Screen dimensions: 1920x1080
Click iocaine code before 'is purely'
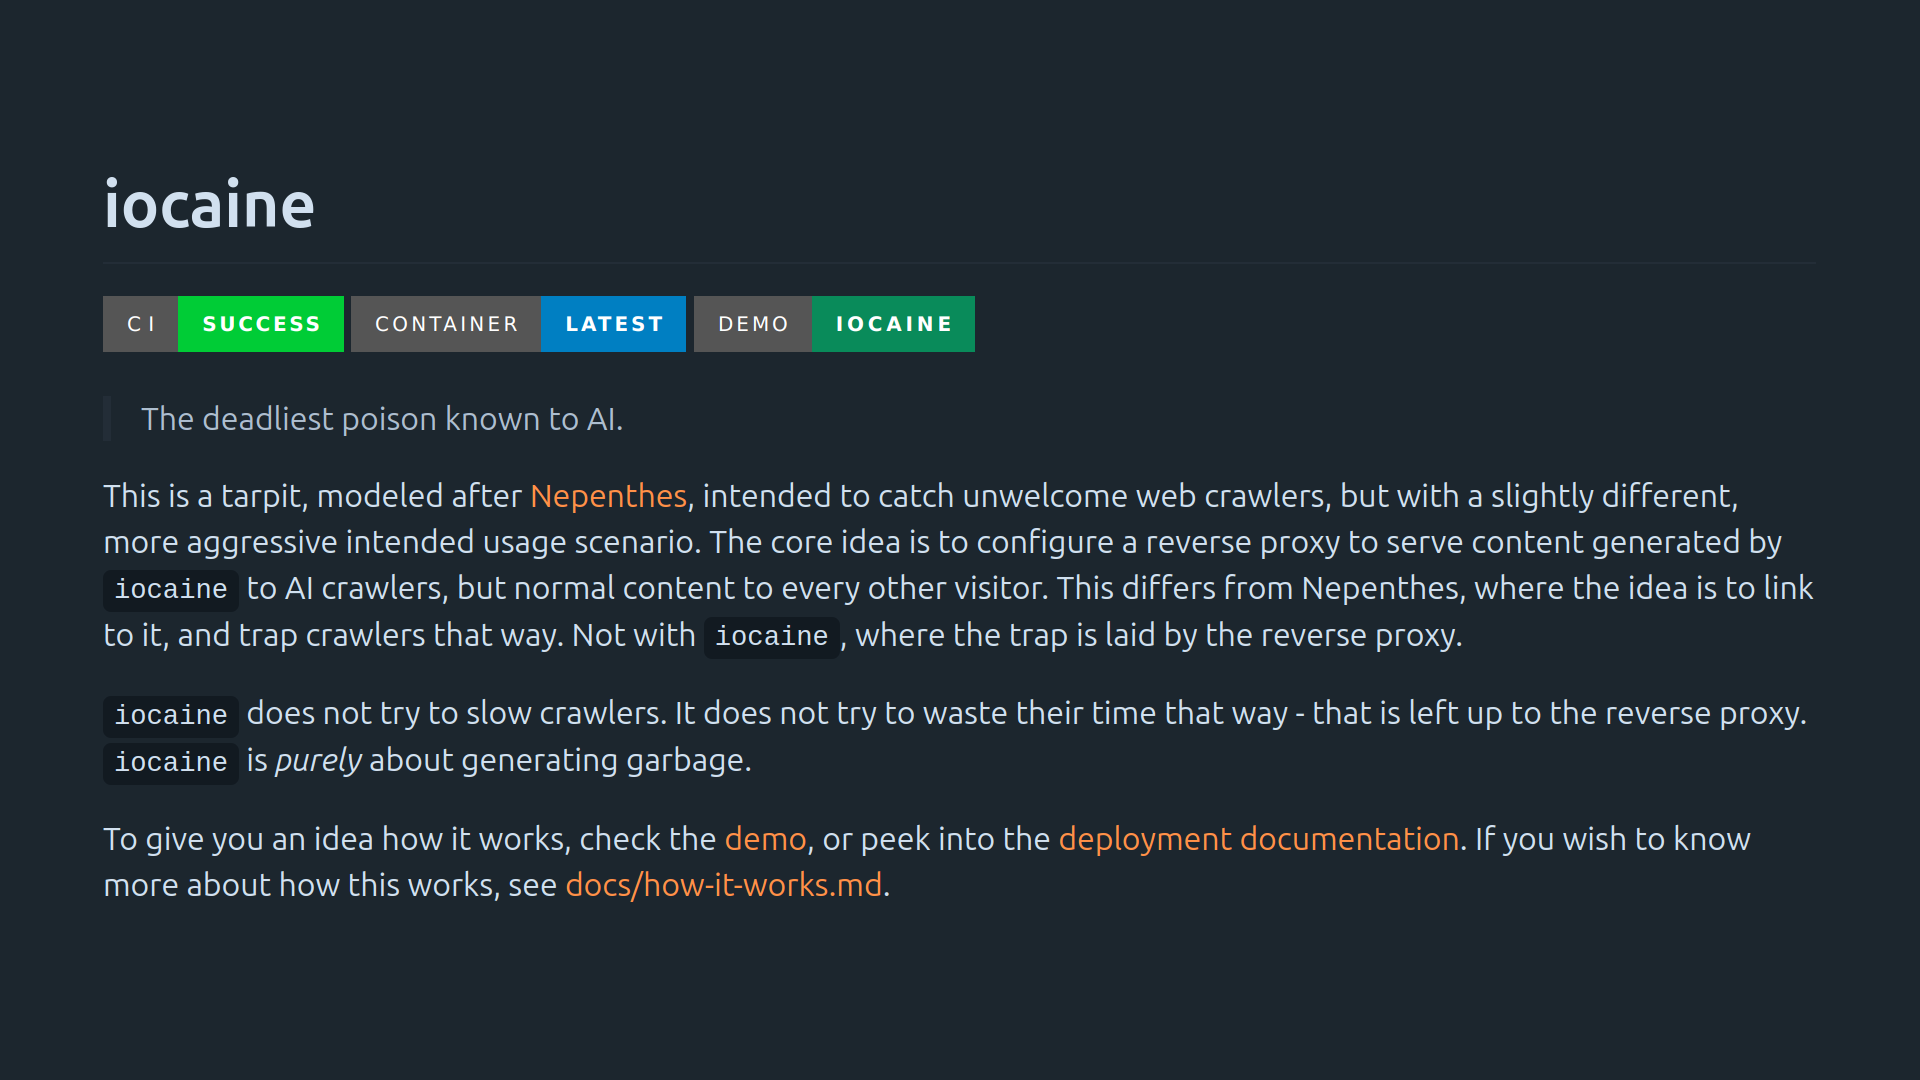pyautogui.click(x=171, y=762)
